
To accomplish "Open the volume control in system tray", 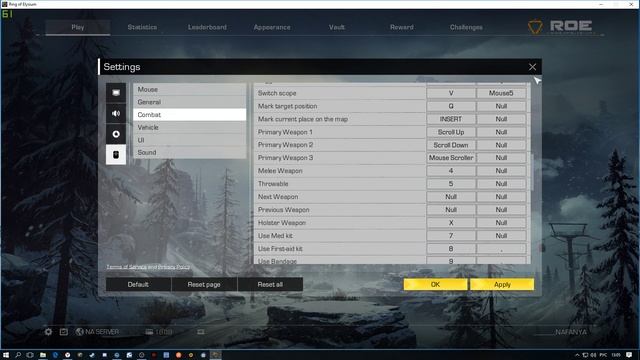I will tap(593, 355).
